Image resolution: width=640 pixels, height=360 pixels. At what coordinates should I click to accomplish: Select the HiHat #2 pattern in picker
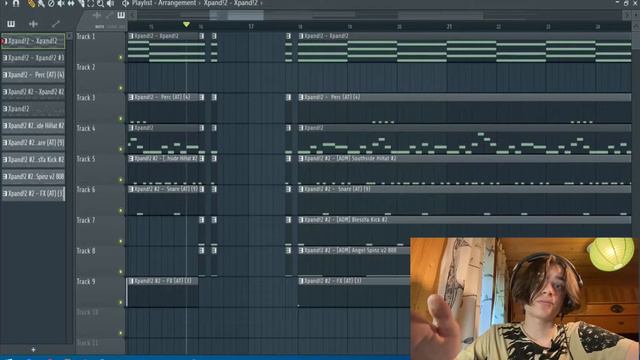coord(33,126)
